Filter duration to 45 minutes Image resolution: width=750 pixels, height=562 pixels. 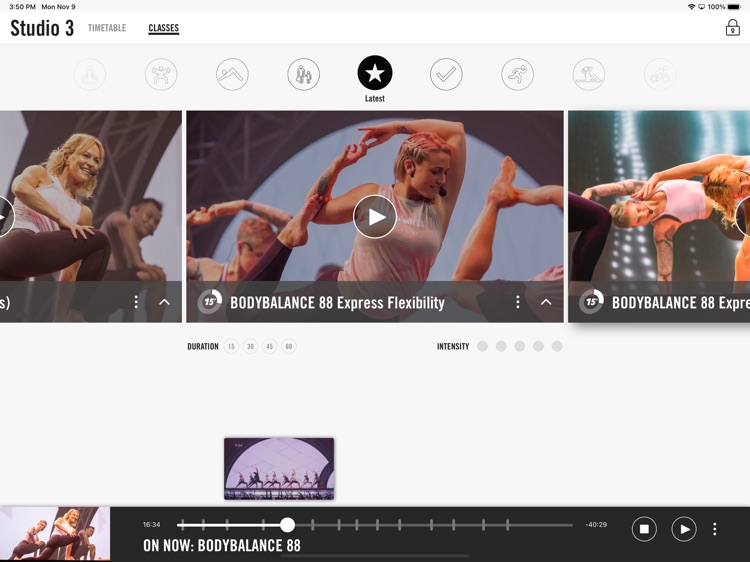tap(269, 346)
